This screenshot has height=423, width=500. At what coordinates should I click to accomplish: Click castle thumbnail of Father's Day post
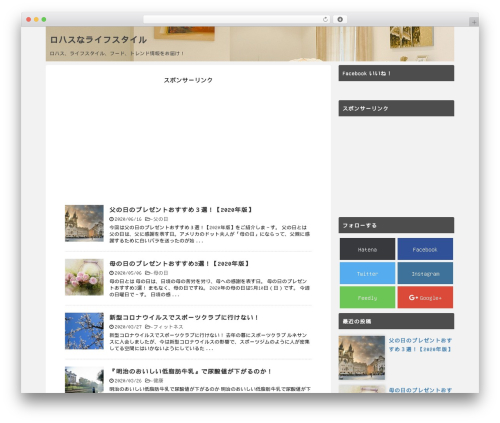tap(84, 223)
